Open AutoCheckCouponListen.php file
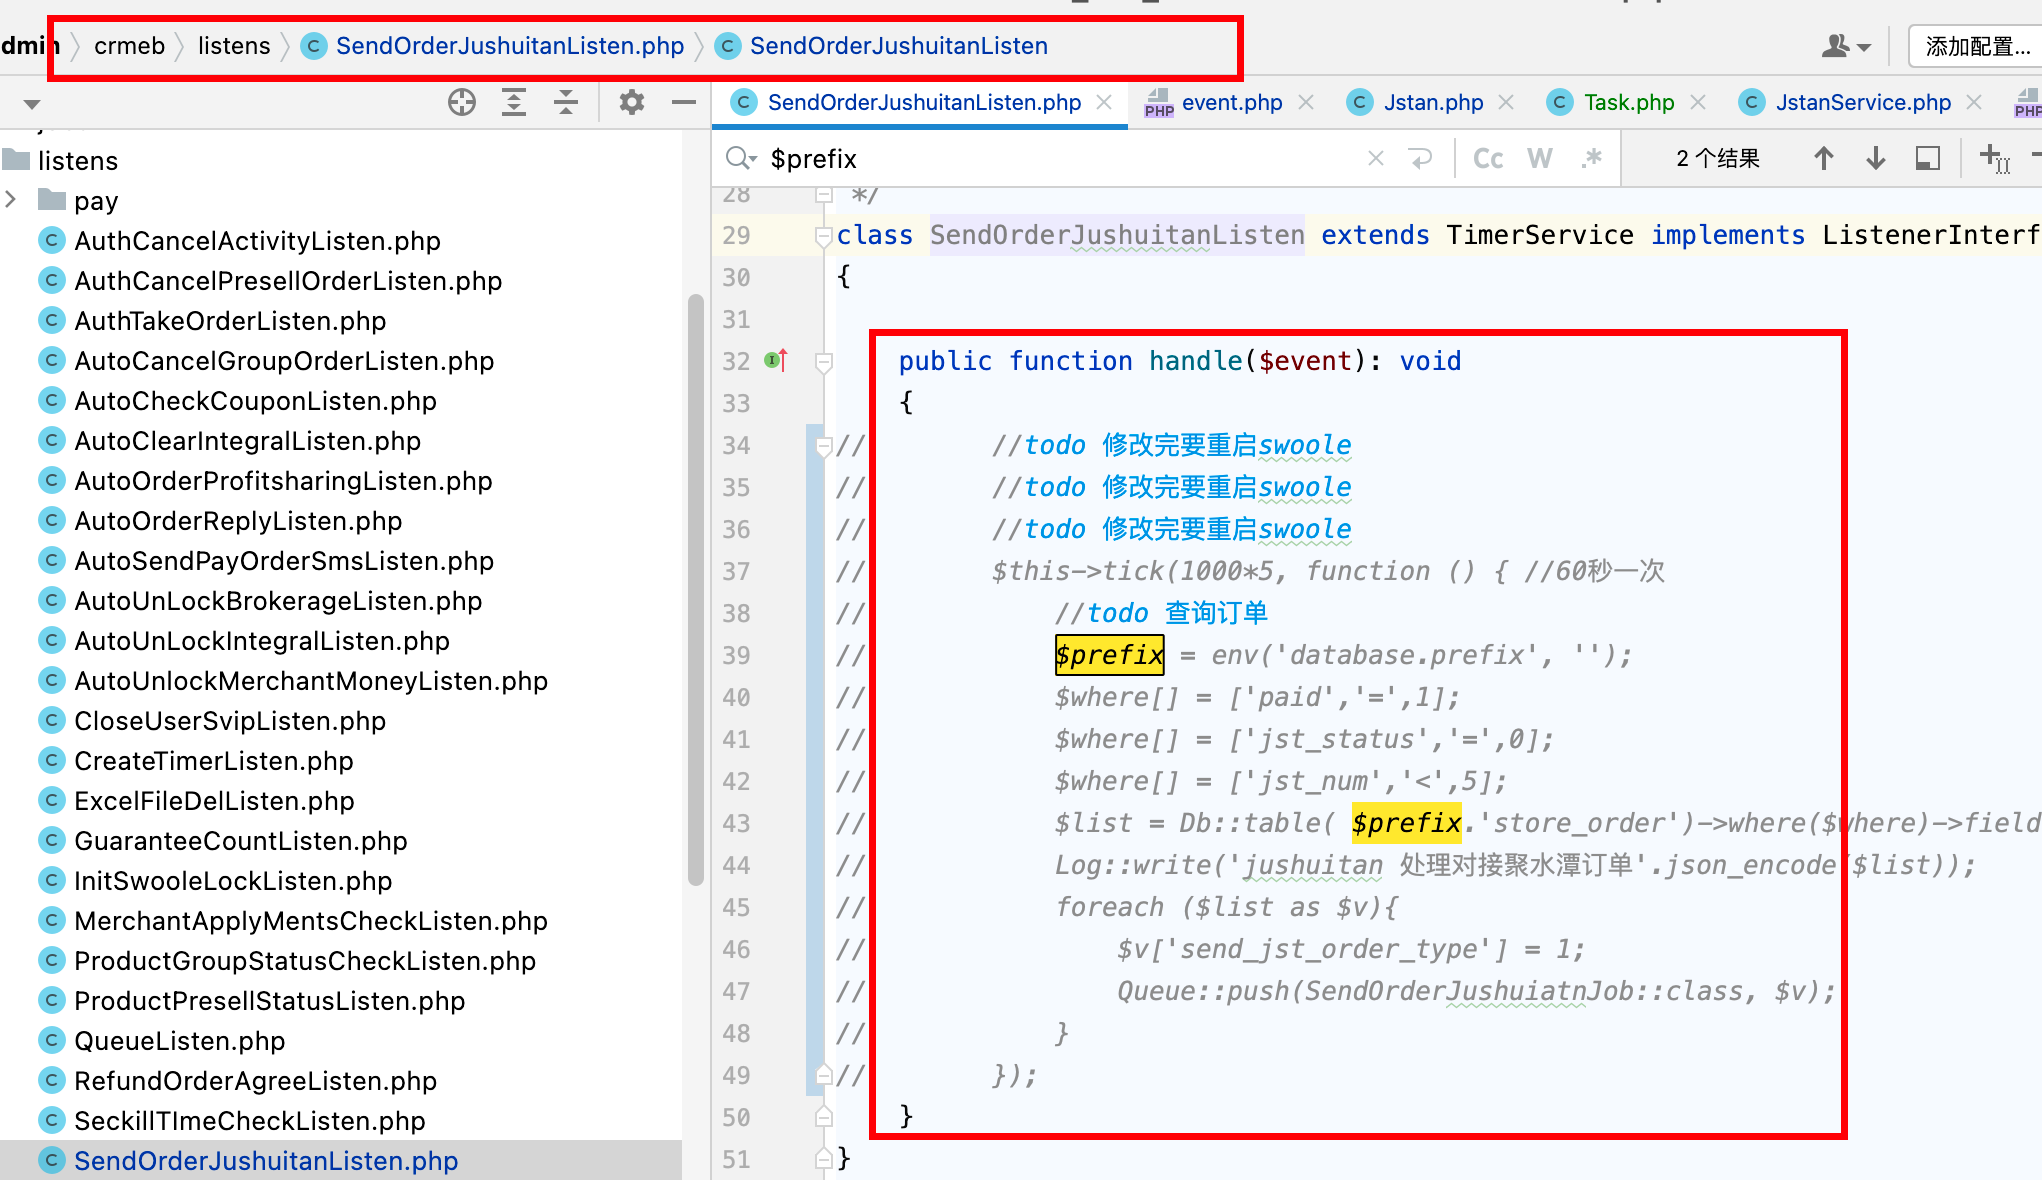Image resolution: width=2042 pixels, height=1180 pixels. (255, 400)
